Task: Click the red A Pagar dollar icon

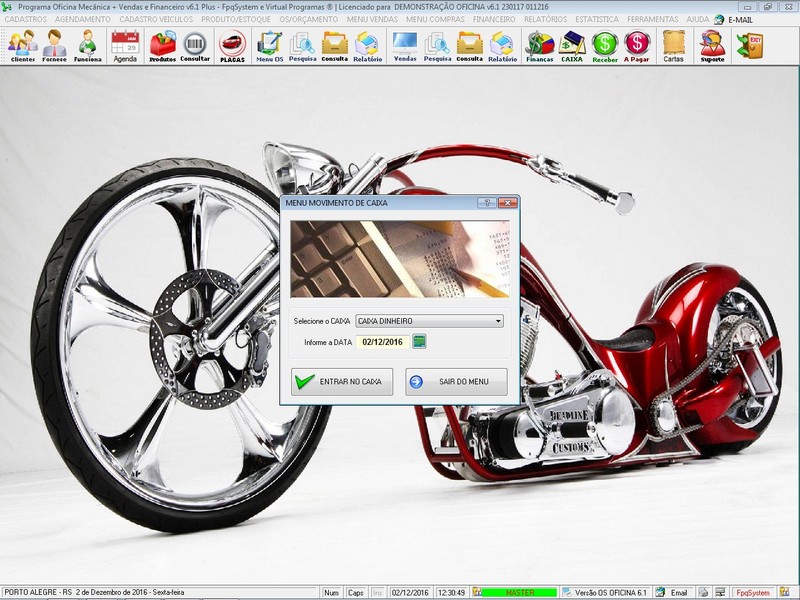Action: 637,46
